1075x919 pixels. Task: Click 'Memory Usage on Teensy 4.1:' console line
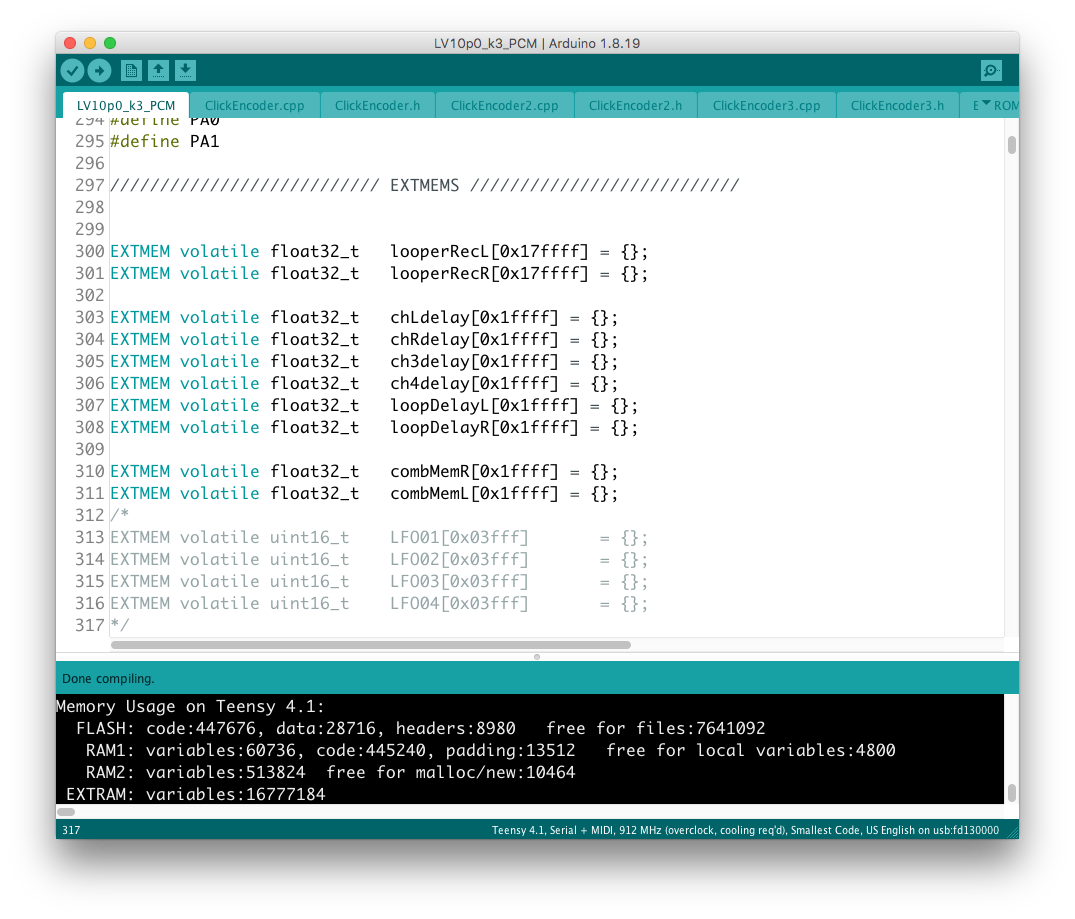point(191,706)
